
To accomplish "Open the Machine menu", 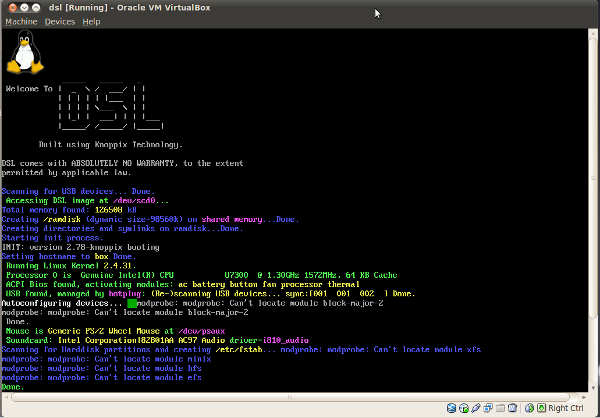I will pyautogui.click(x=21, y=22).
